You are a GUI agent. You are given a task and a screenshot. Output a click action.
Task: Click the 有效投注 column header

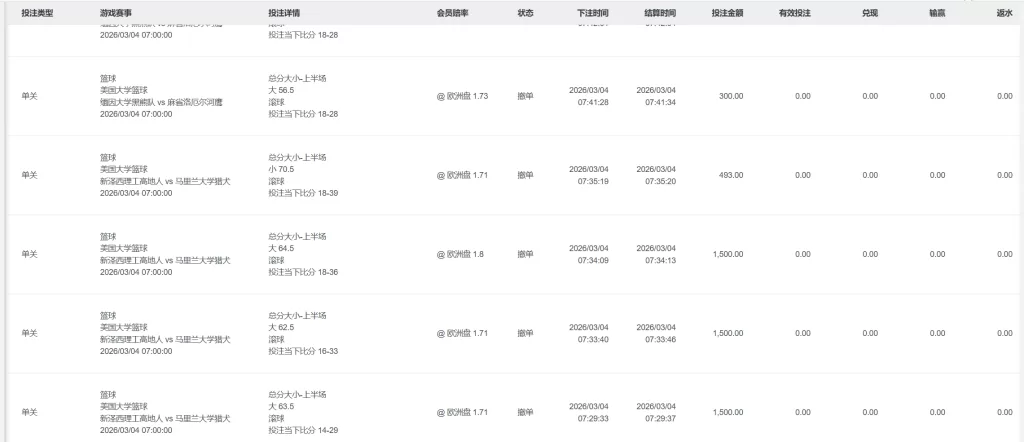pyautogui.click(x=795, y=13)
